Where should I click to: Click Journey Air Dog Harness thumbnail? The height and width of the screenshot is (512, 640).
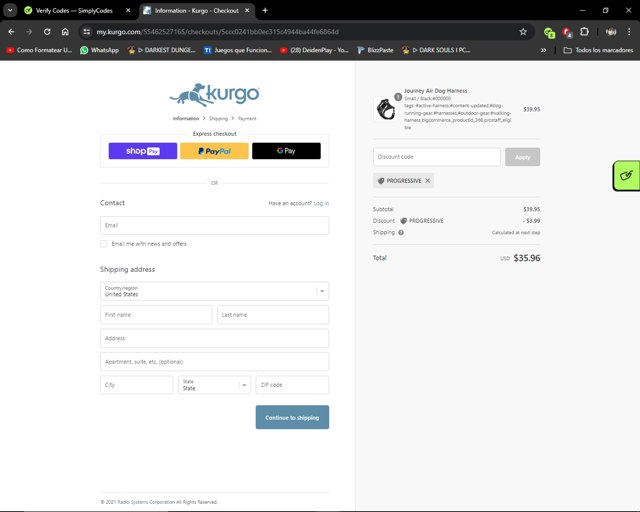(385, 109)
